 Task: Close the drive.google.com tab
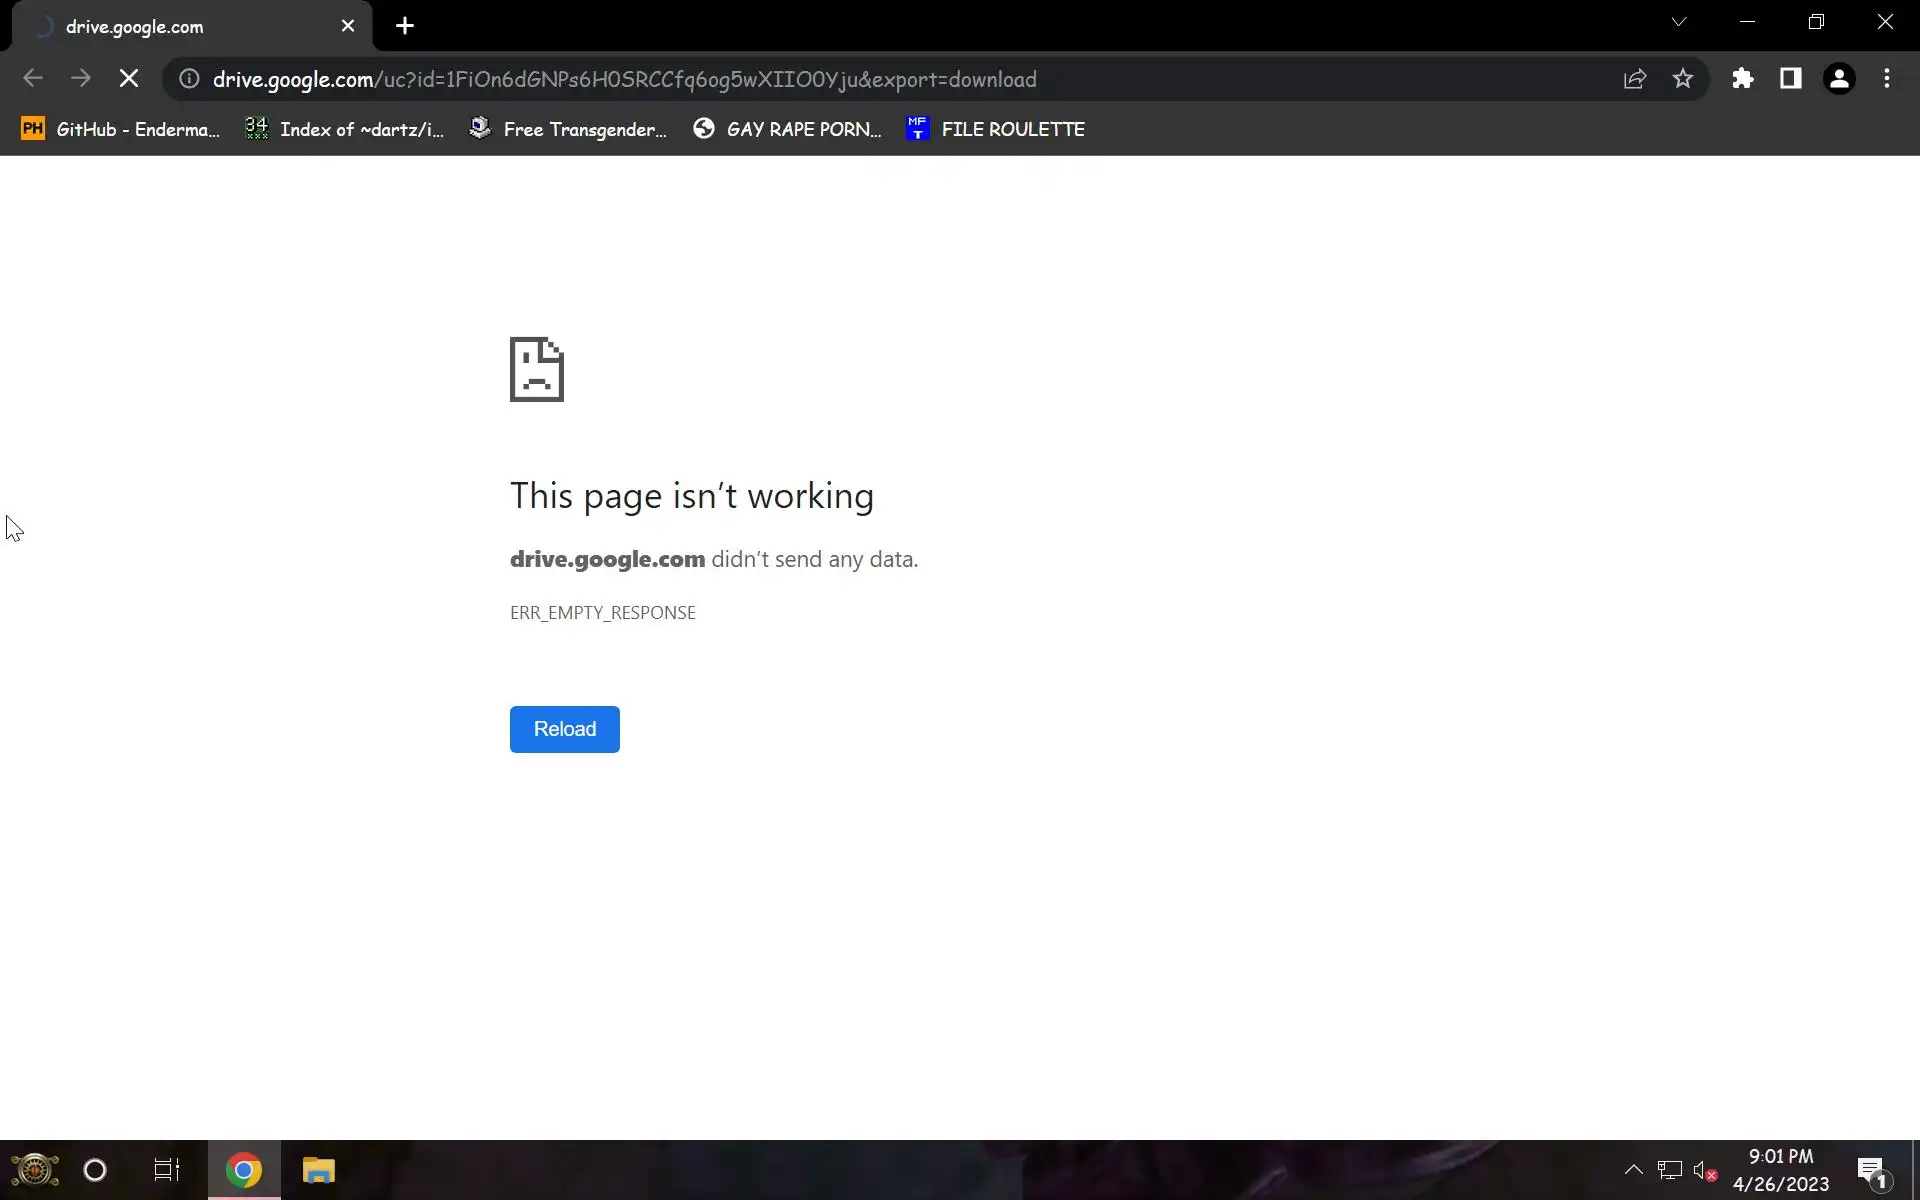pyautogui.click(x=348, y=26)
